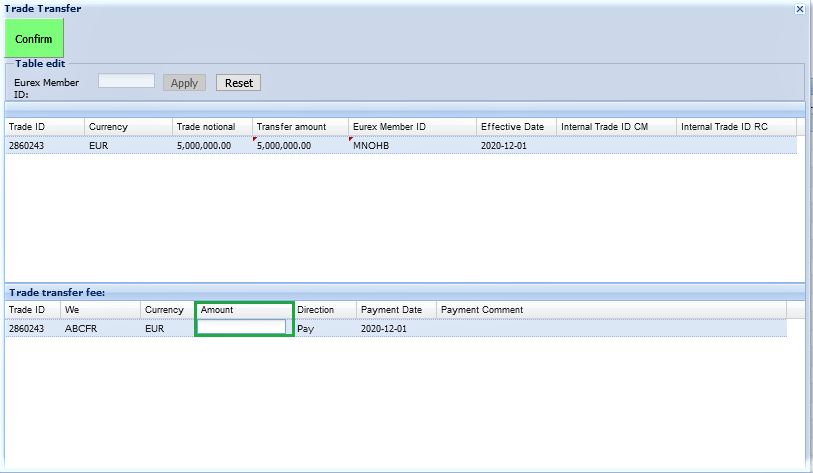The image size is (813, 473).
Task: Click the Currency column header in upper table
Action: [x=128, y=127]
